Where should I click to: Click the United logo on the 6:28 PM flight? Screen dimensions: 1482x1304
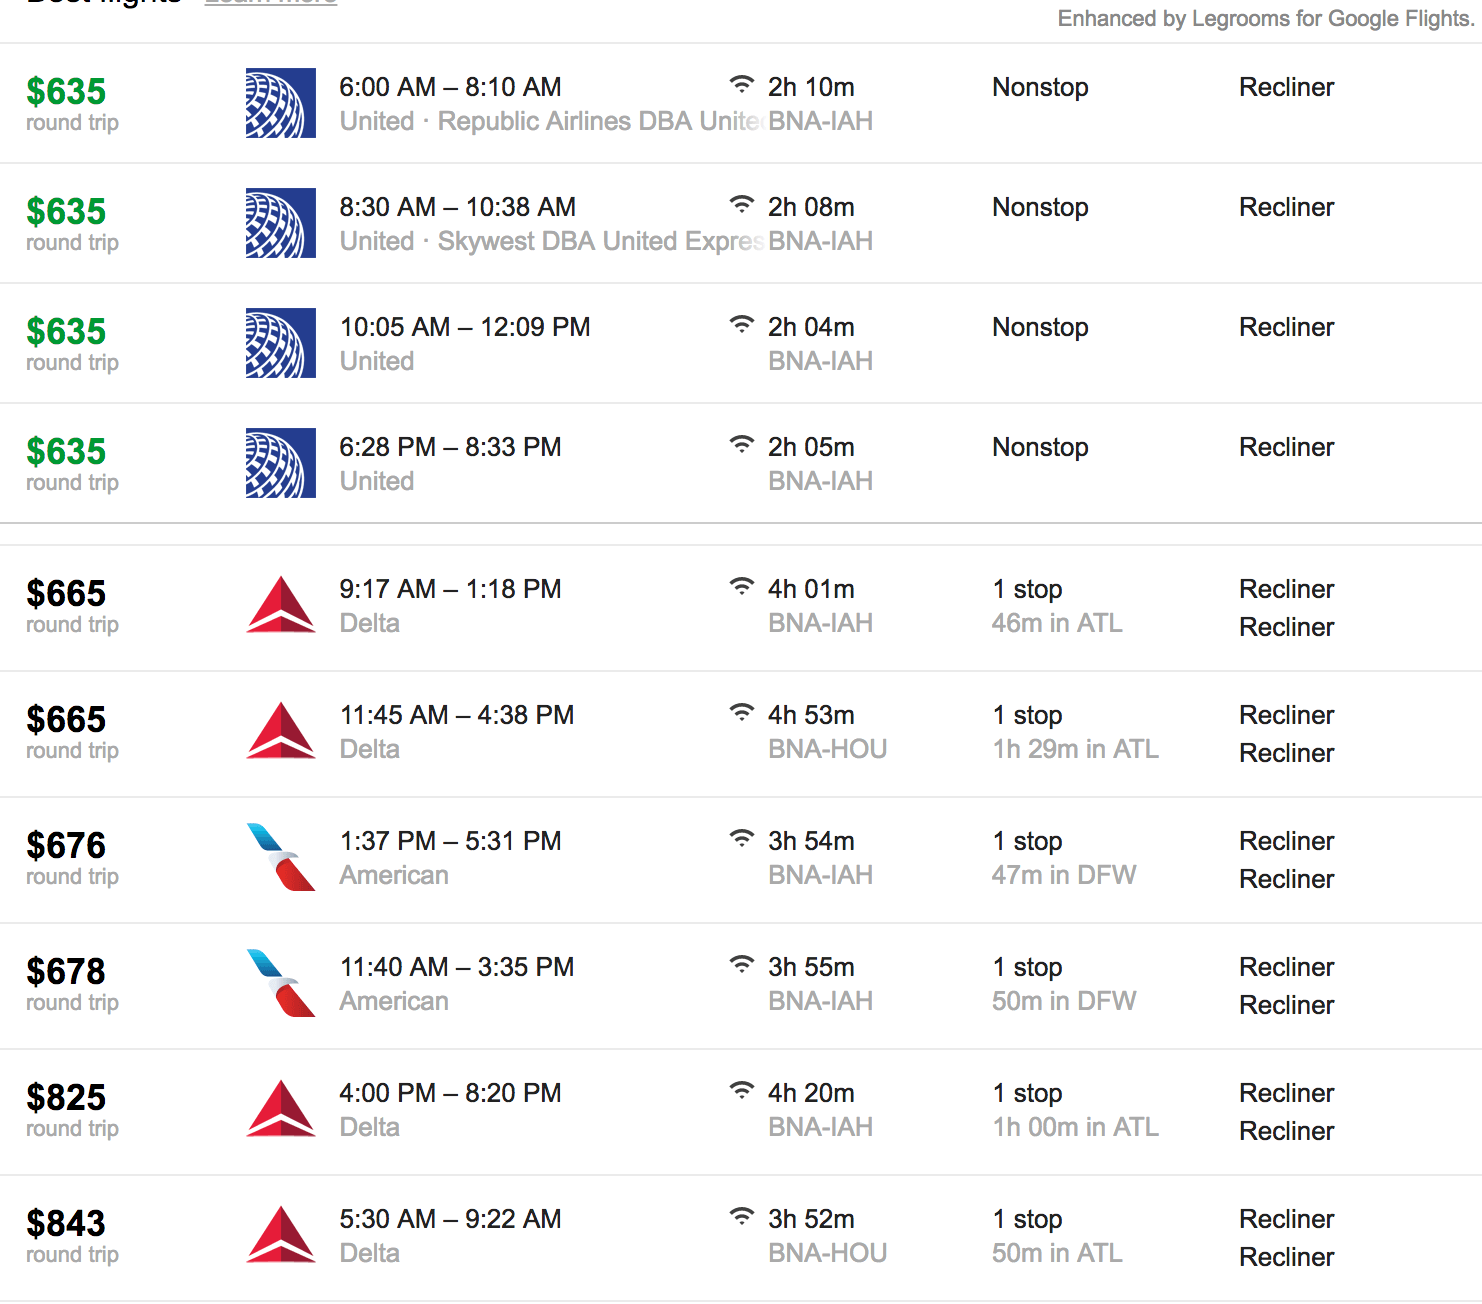pyautogui.click(x=281, y=463)
